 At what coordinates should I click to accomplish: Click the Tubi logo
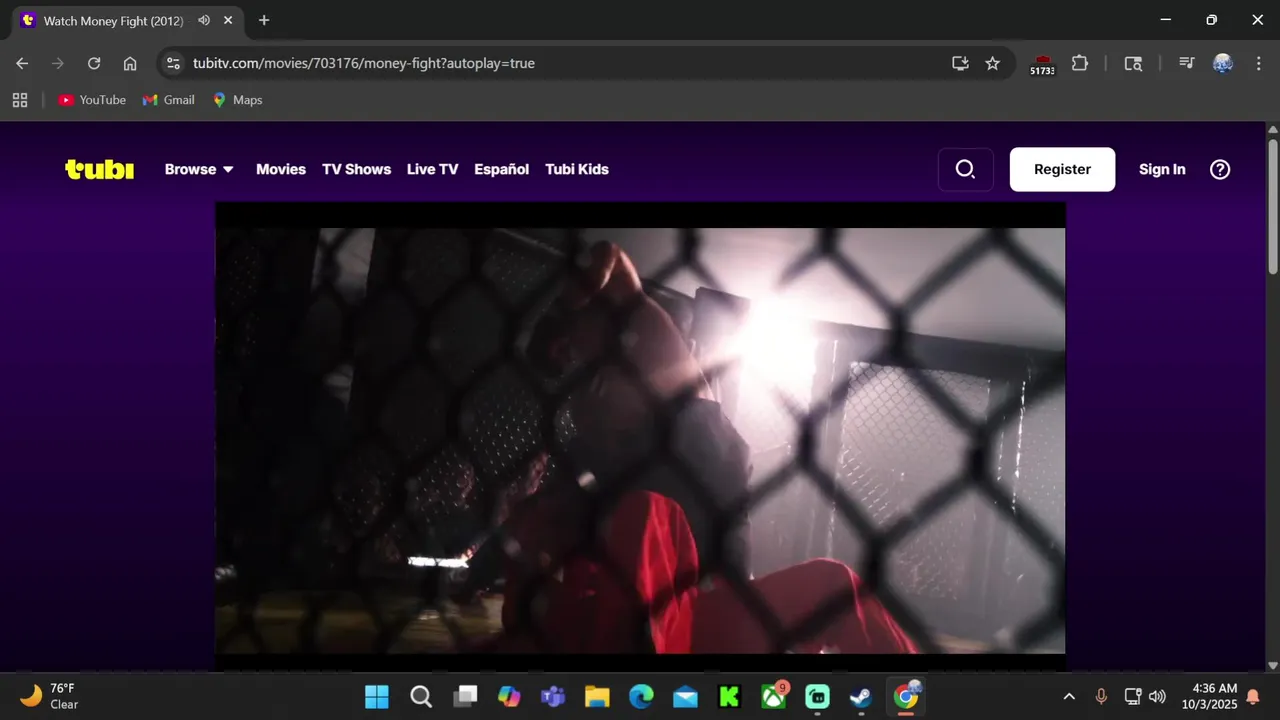(x=99, y=169)
